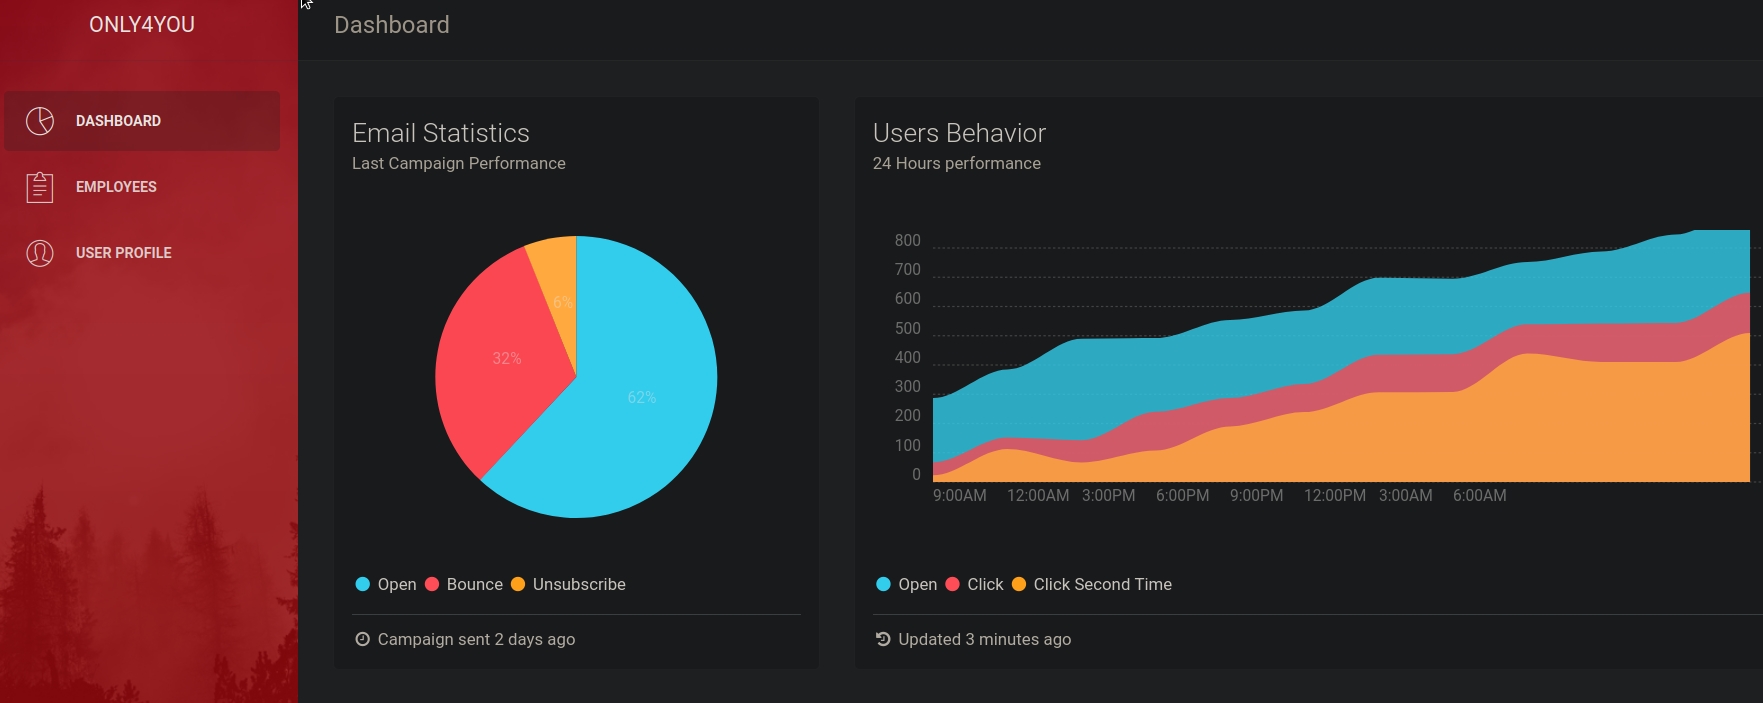The image size is (1763, 703).
Task: Click the 6:00PM label on chart axis
Action: pyautogui.click(x=1182, y=496)
